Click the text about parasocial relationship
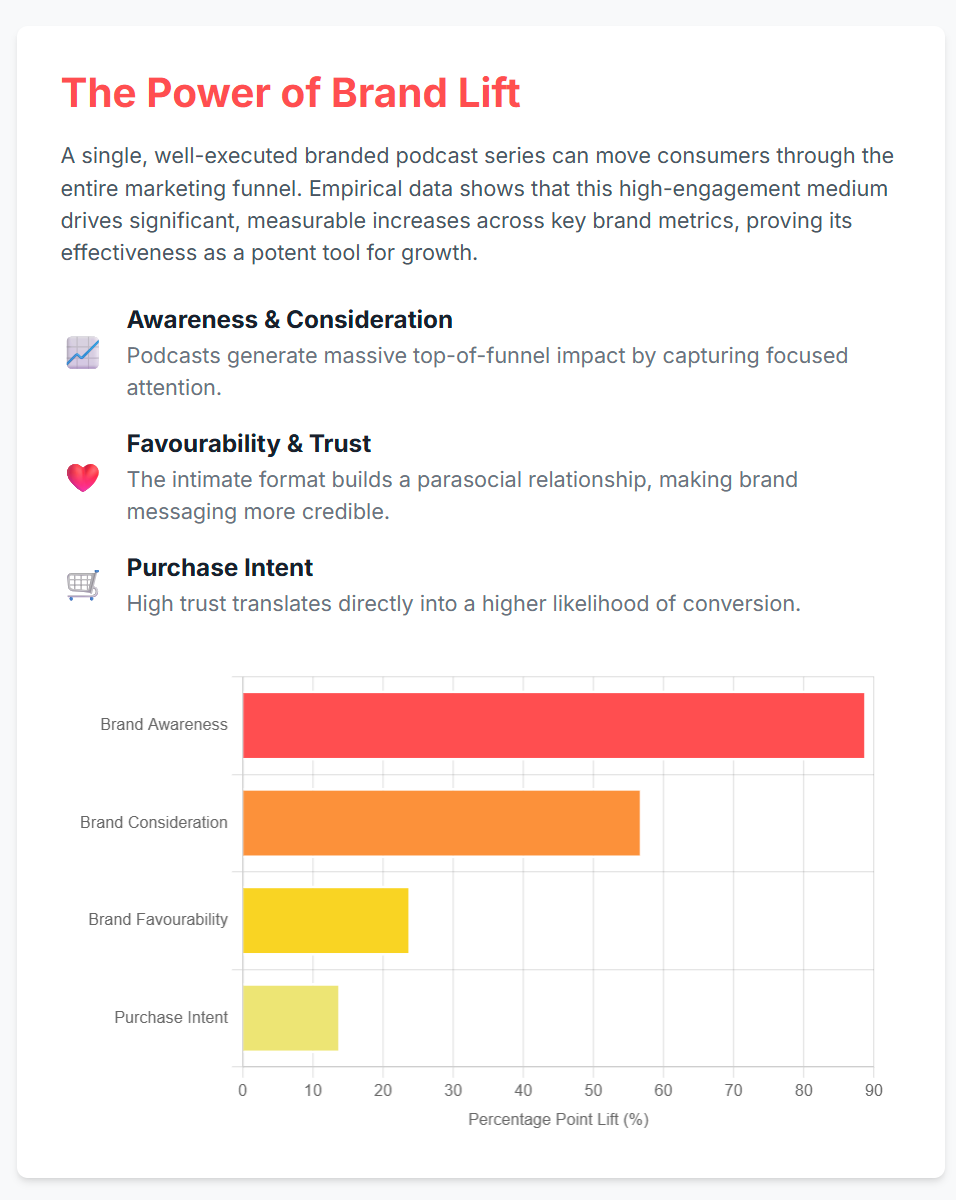956x1200 pixels. (462, 495)
